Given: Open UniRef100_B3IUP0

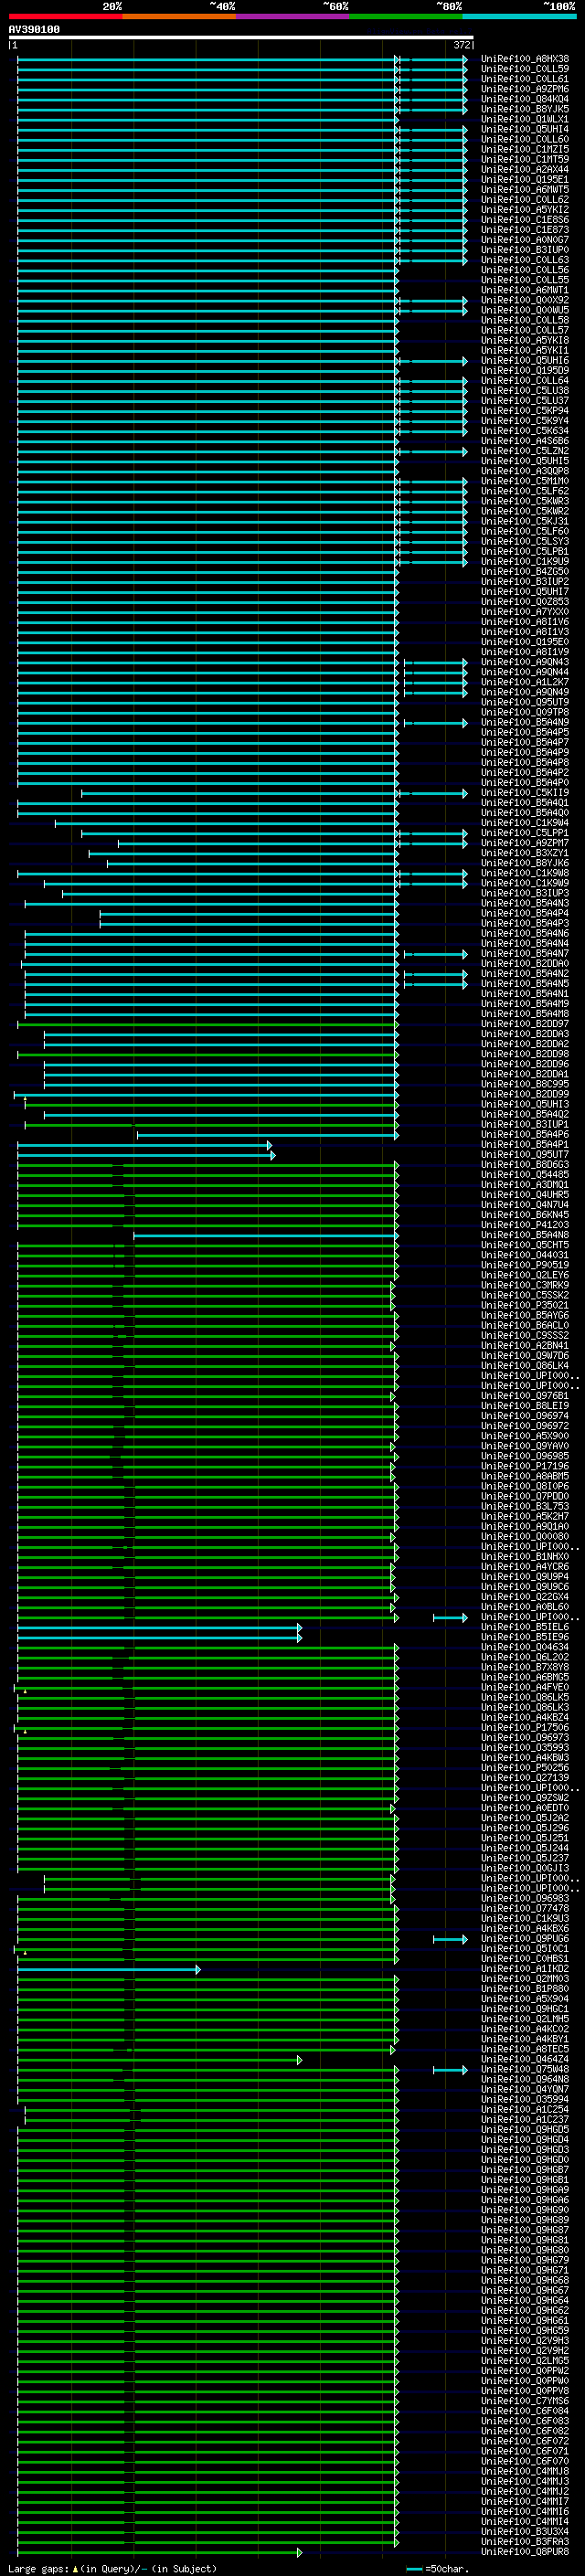Looking at the screenshot, I should 525,250.
